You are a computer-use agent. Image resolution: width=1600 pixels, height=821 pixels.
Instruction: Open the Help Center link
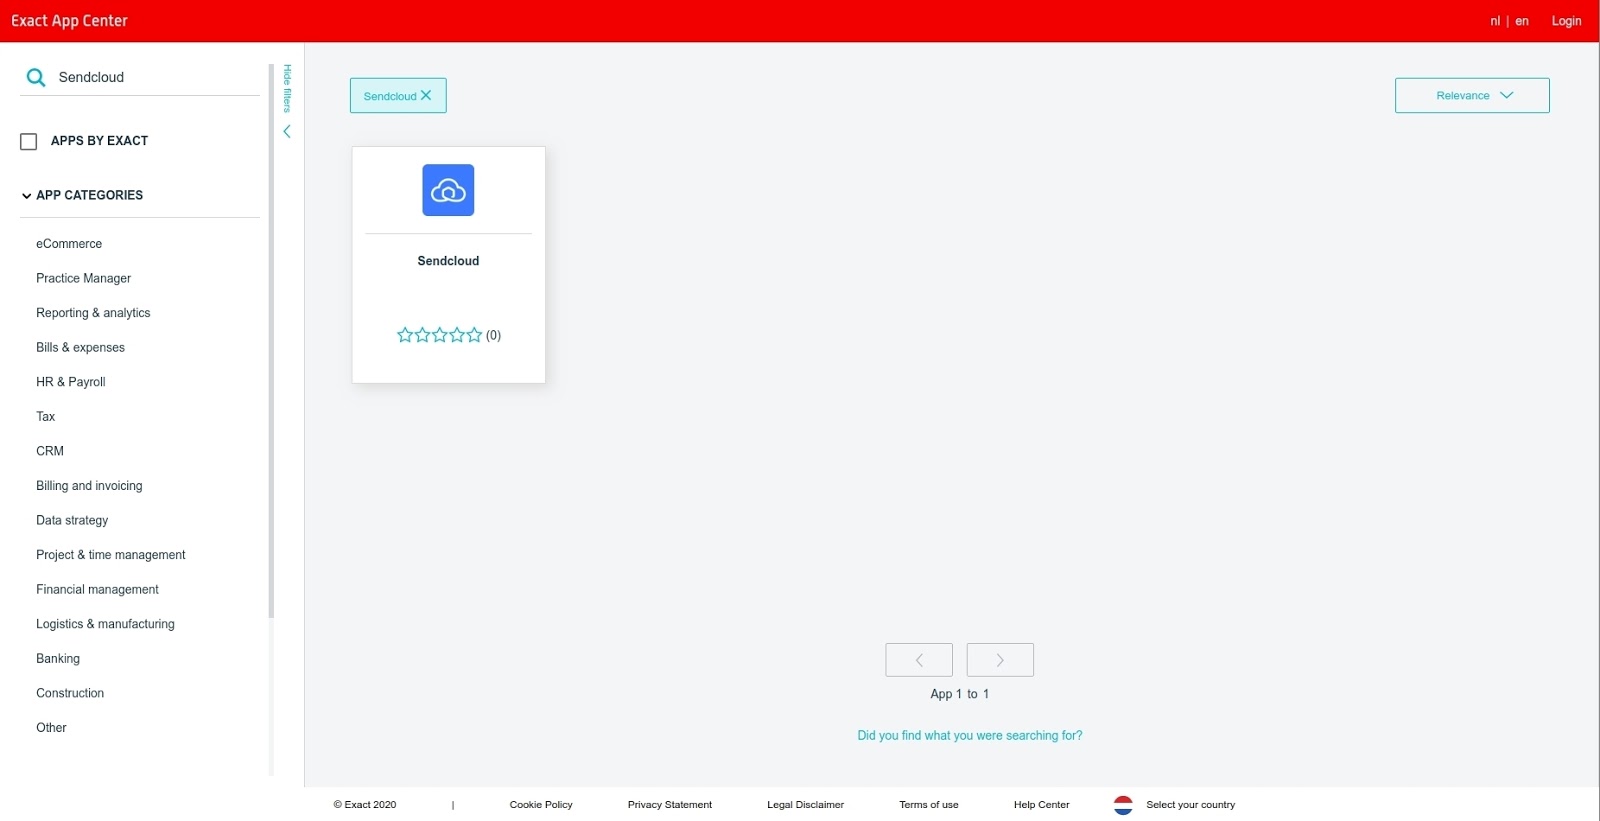(1041, 805)
